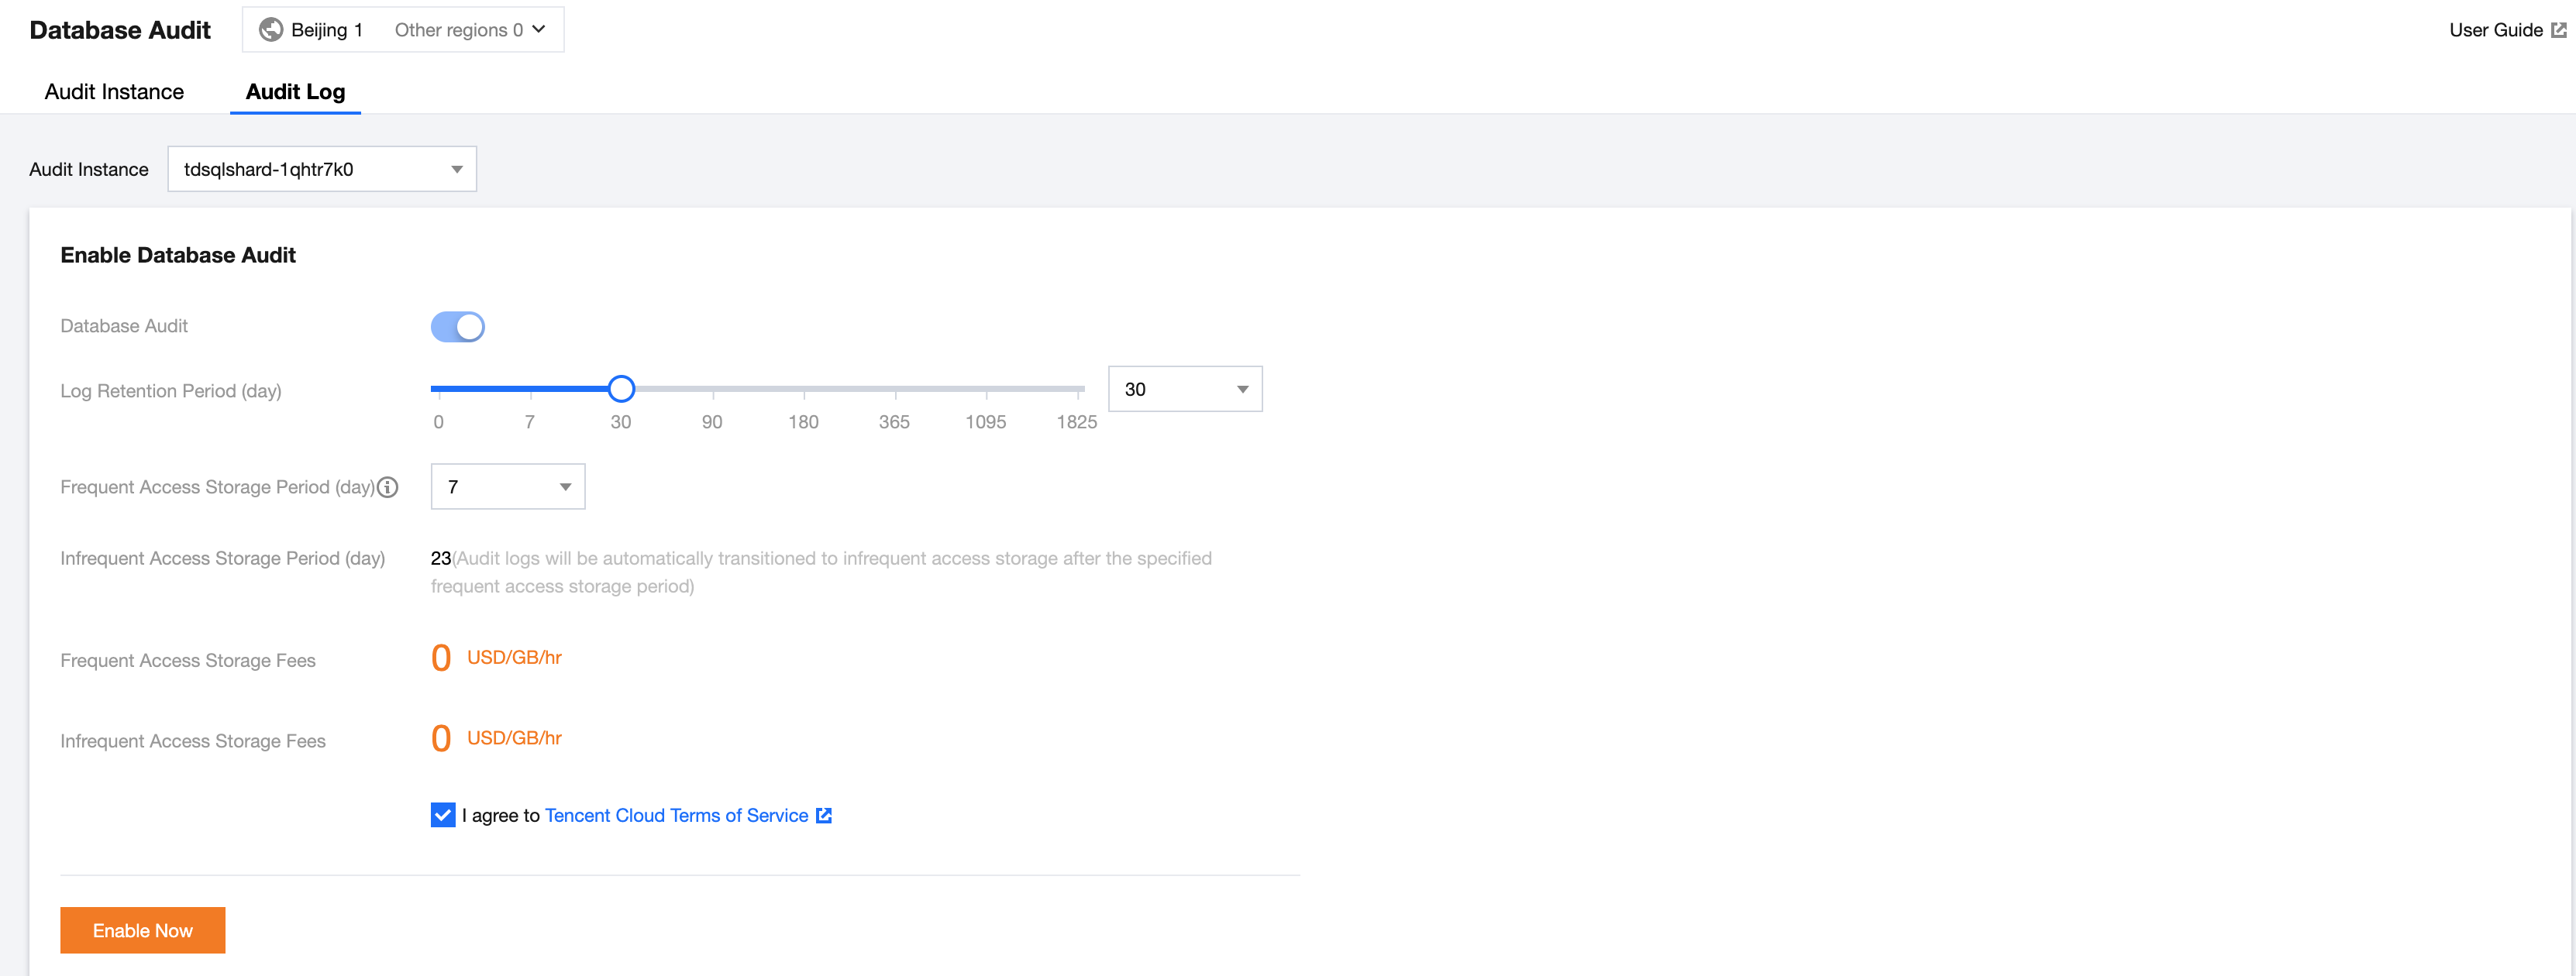Screen dimensions: 2576x976
Task: Click external link icon after Terms of Service
Action: [823, 815]
